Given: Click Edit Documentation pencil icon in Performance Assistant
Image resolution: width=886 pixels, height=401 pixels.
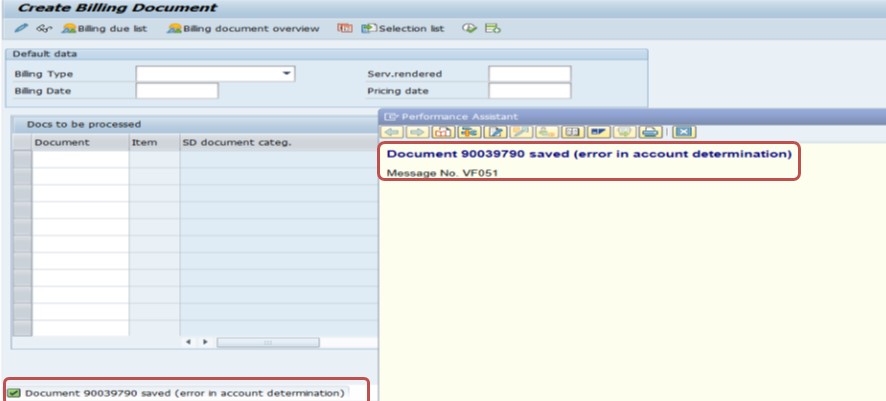Looking at the screenshot, I should (495, 132).
